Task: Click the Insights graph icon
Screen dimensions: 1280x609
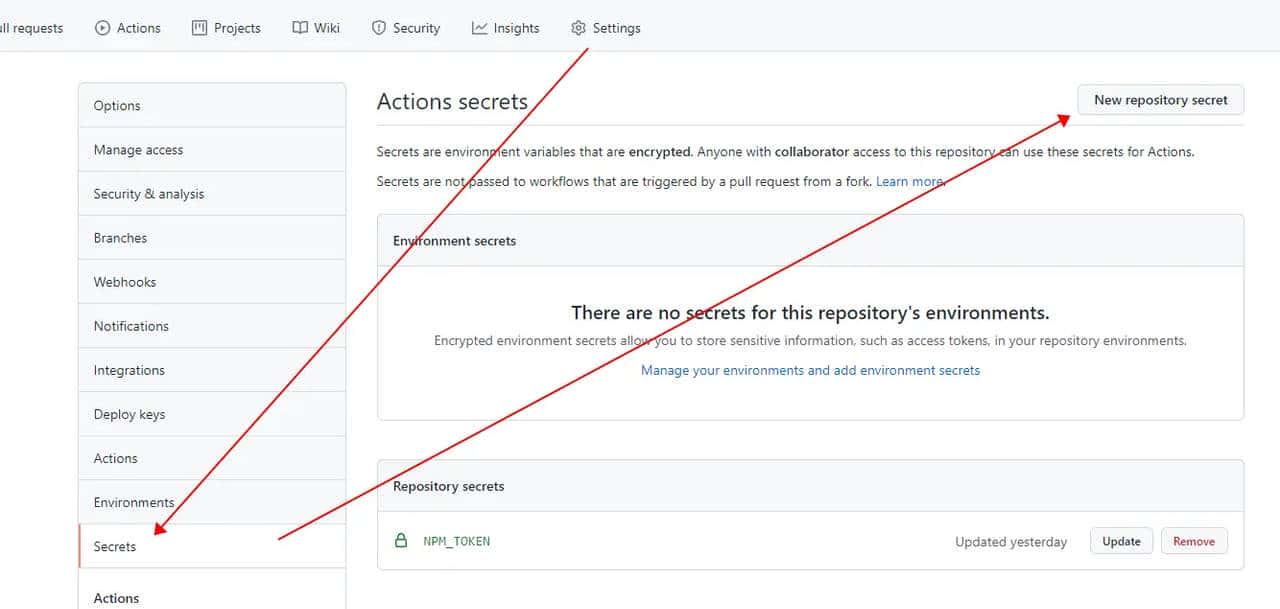Action: point(480,28)
